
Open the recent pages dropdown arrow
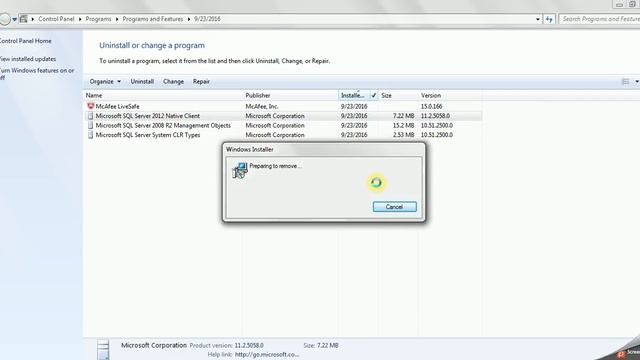14,19
